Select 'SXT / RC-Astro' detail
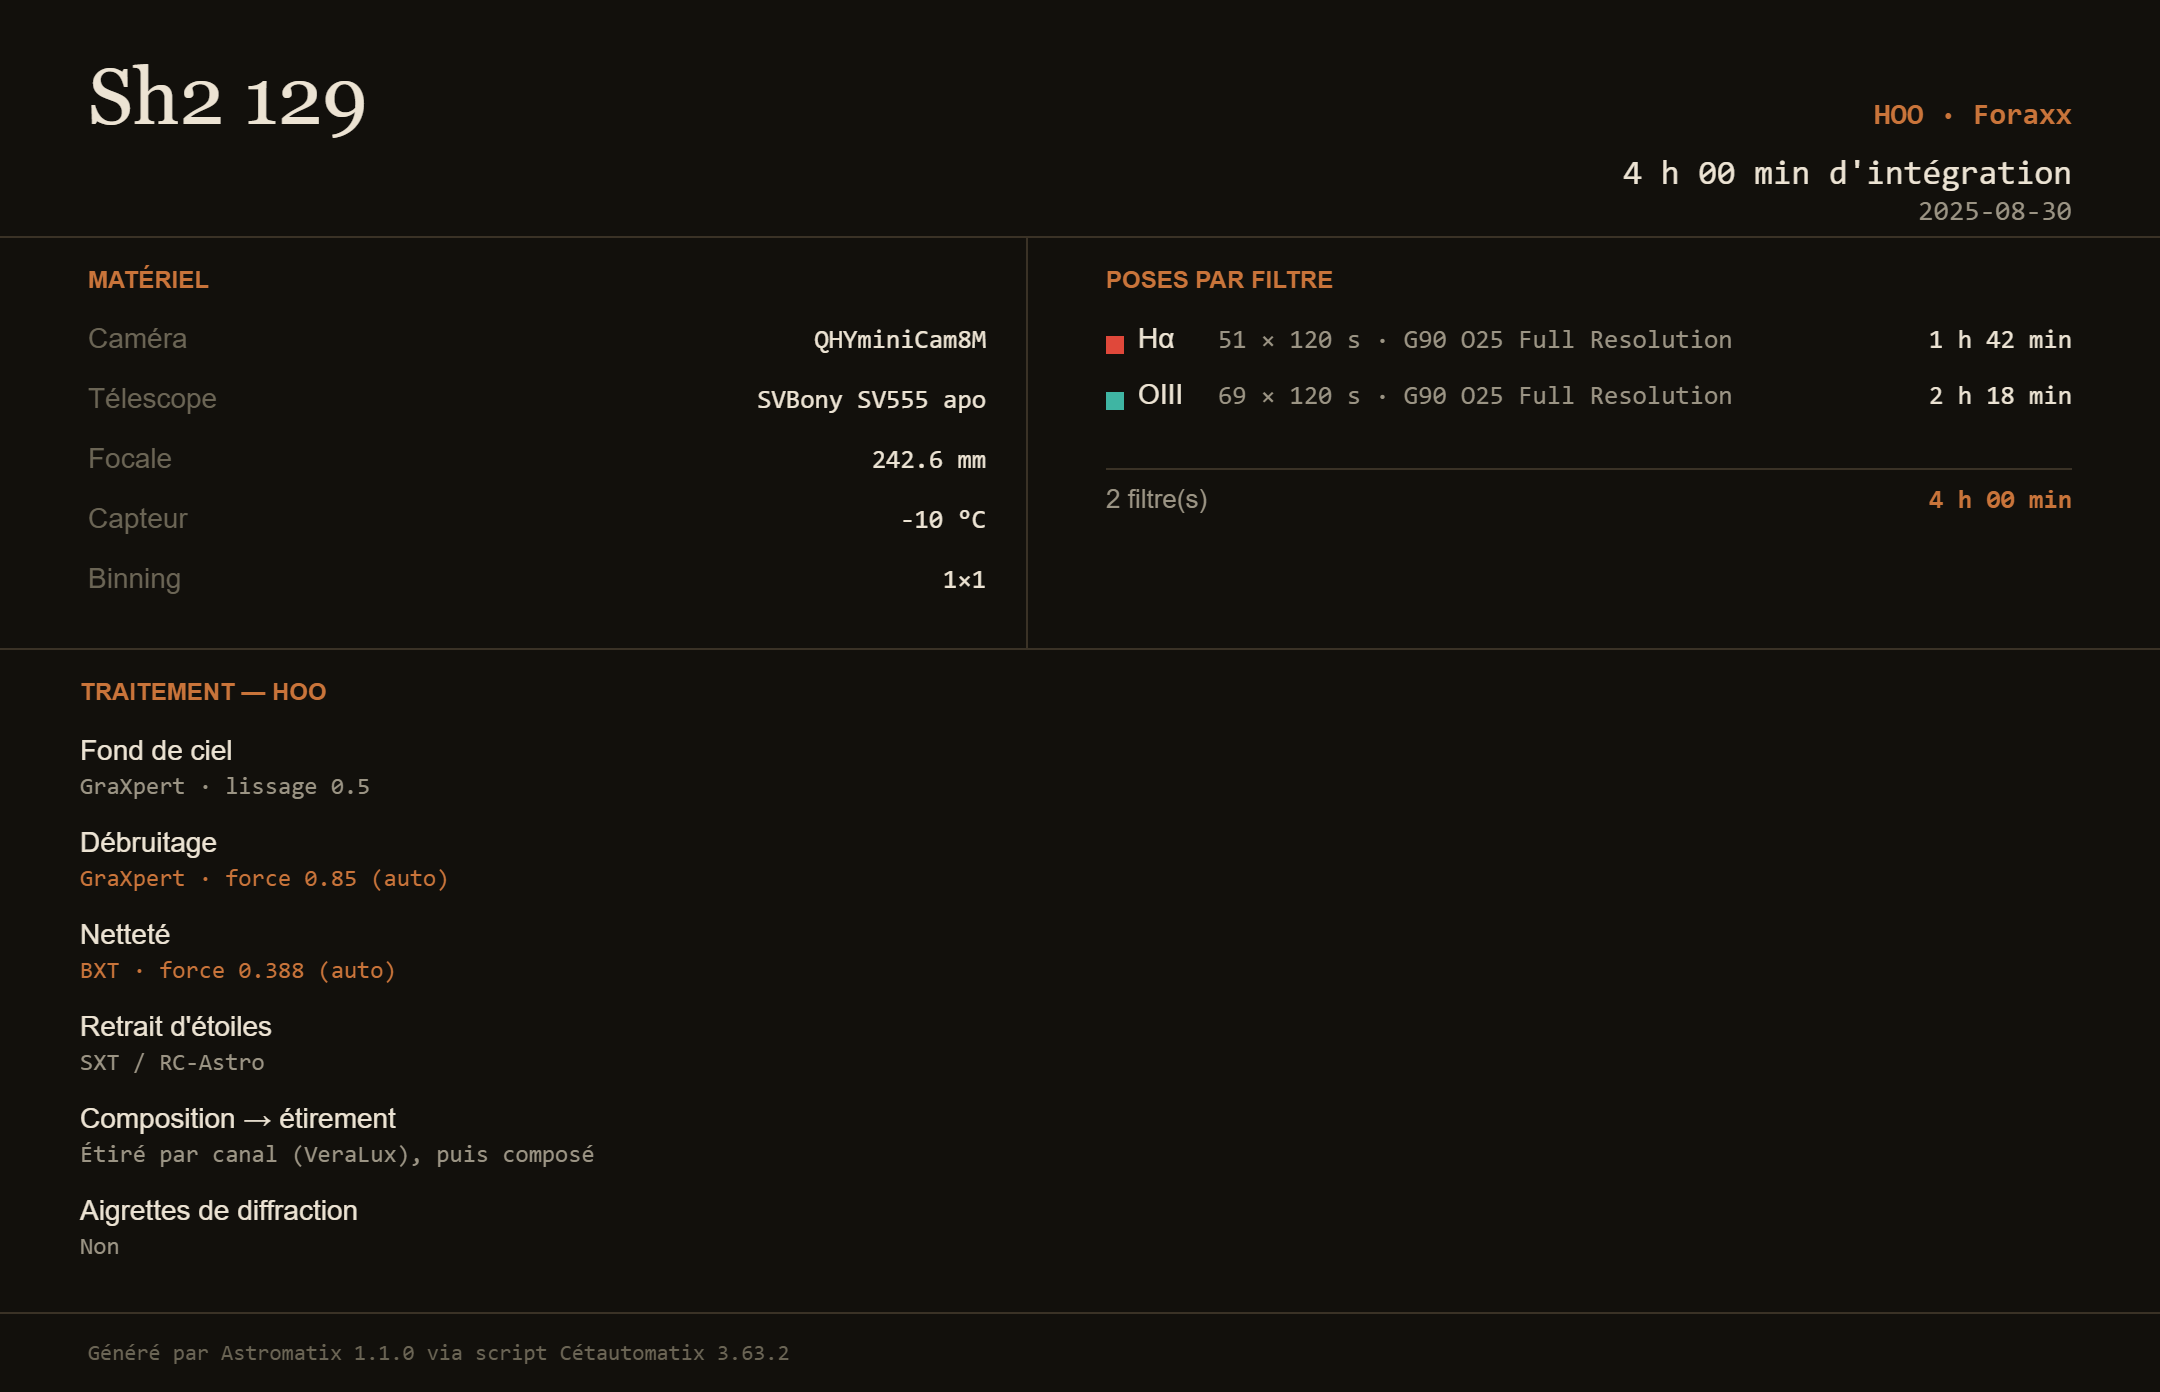Viewport: 2160px width, 1392px height. (172, 1063)
